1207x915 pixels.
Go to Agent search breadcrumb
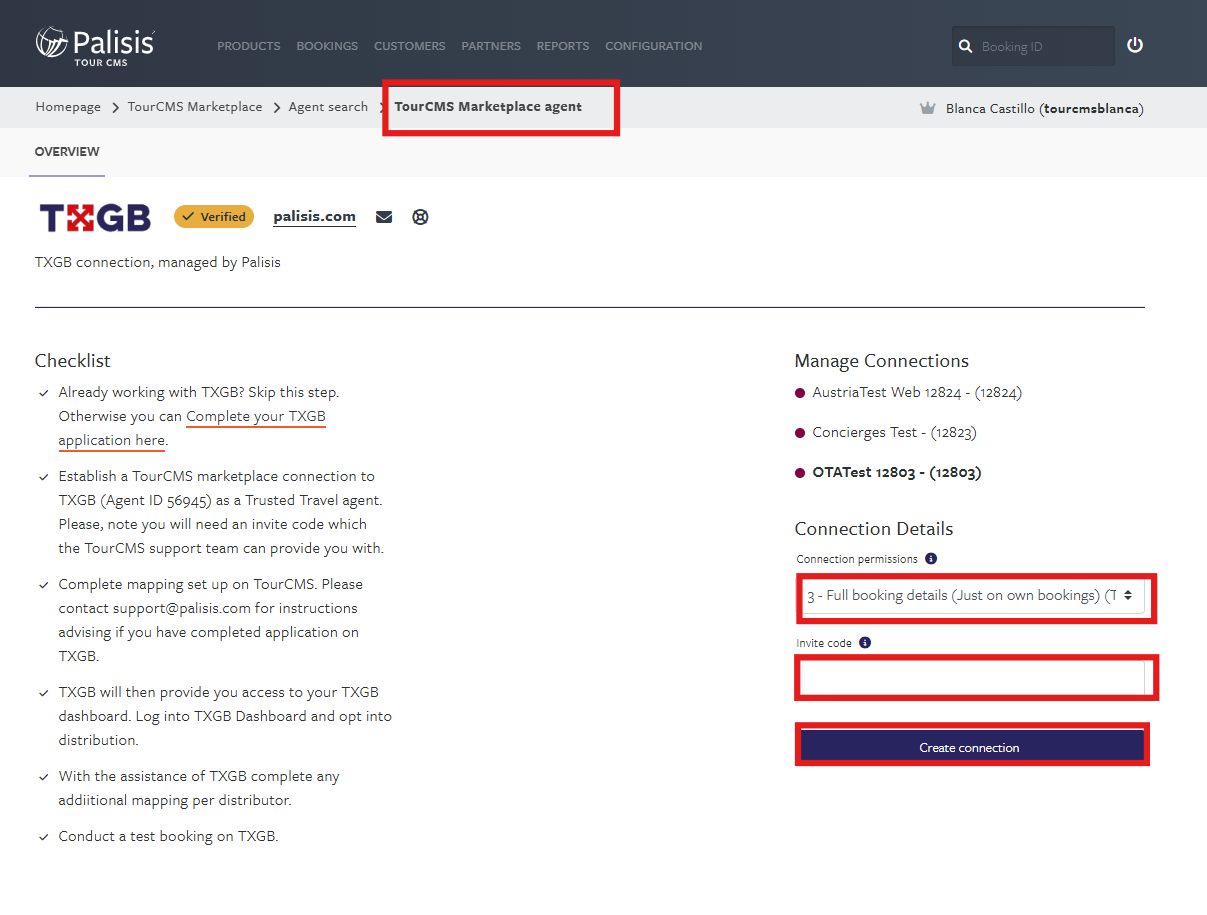328,107
